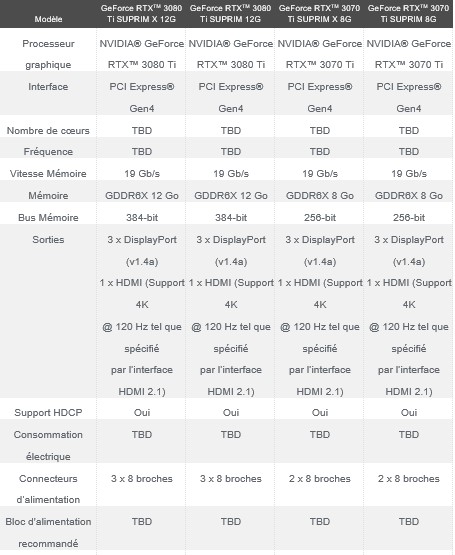Select the Vitesse Mémoire row label
Viewport: 455px width, 555px height.
click(48, 173)
